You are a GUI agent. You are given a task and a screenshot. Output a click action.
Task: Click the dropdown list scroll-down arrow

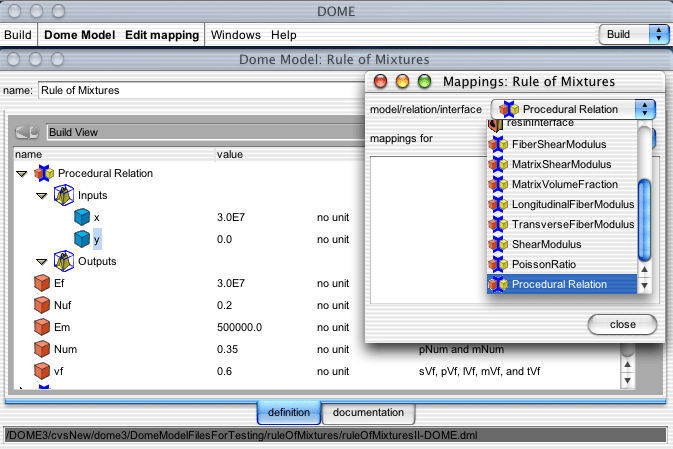(644, 285)
